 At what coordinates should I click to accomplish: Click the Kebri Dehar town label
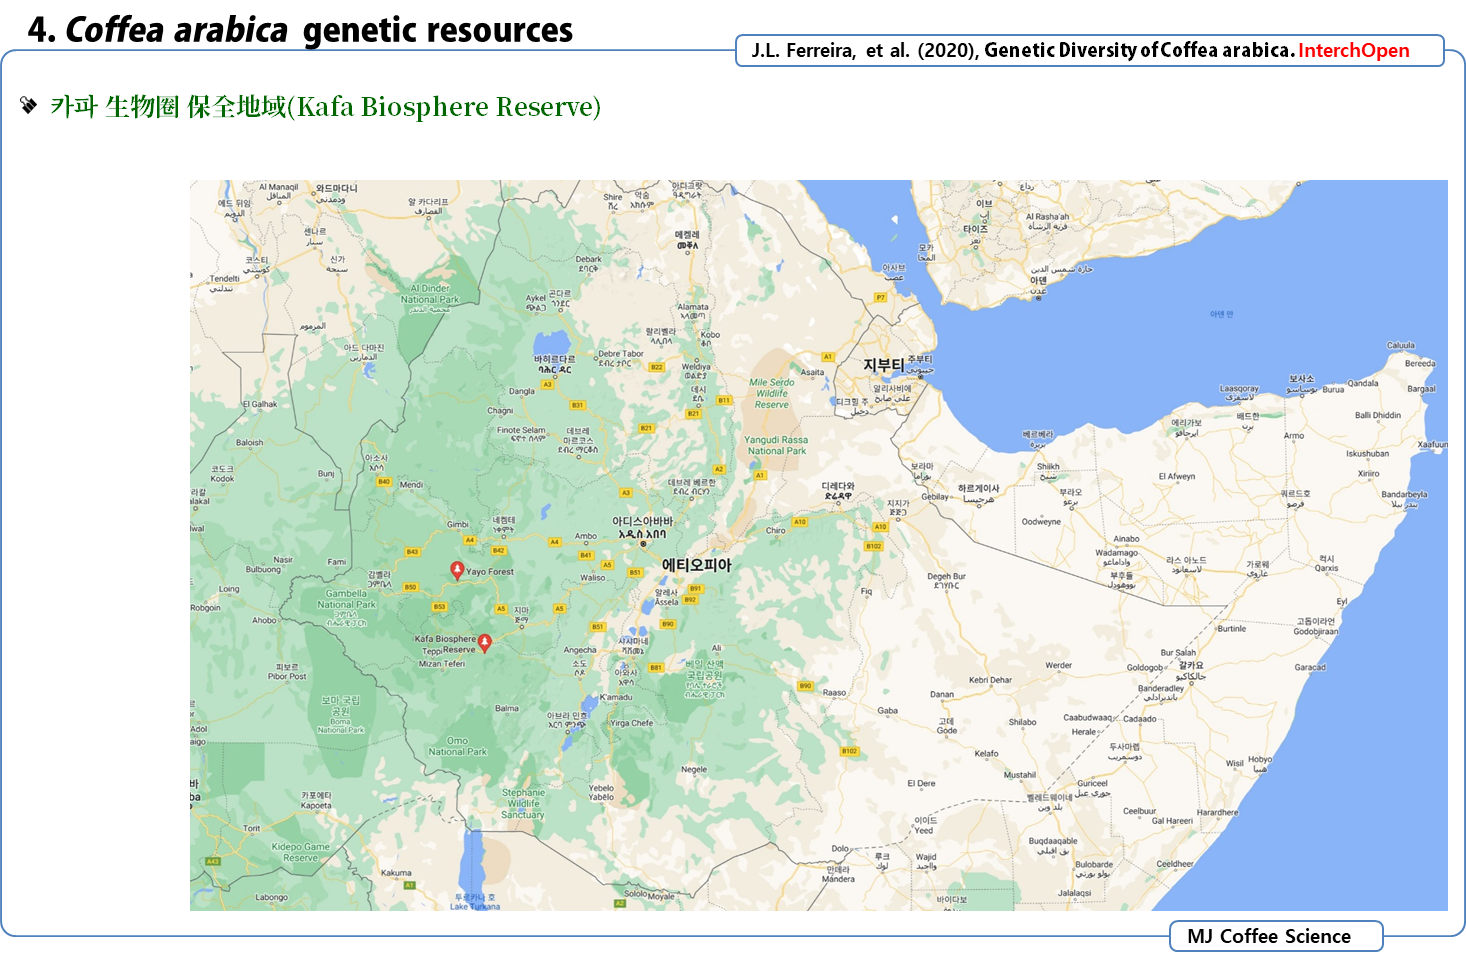(x=990, y=680)
